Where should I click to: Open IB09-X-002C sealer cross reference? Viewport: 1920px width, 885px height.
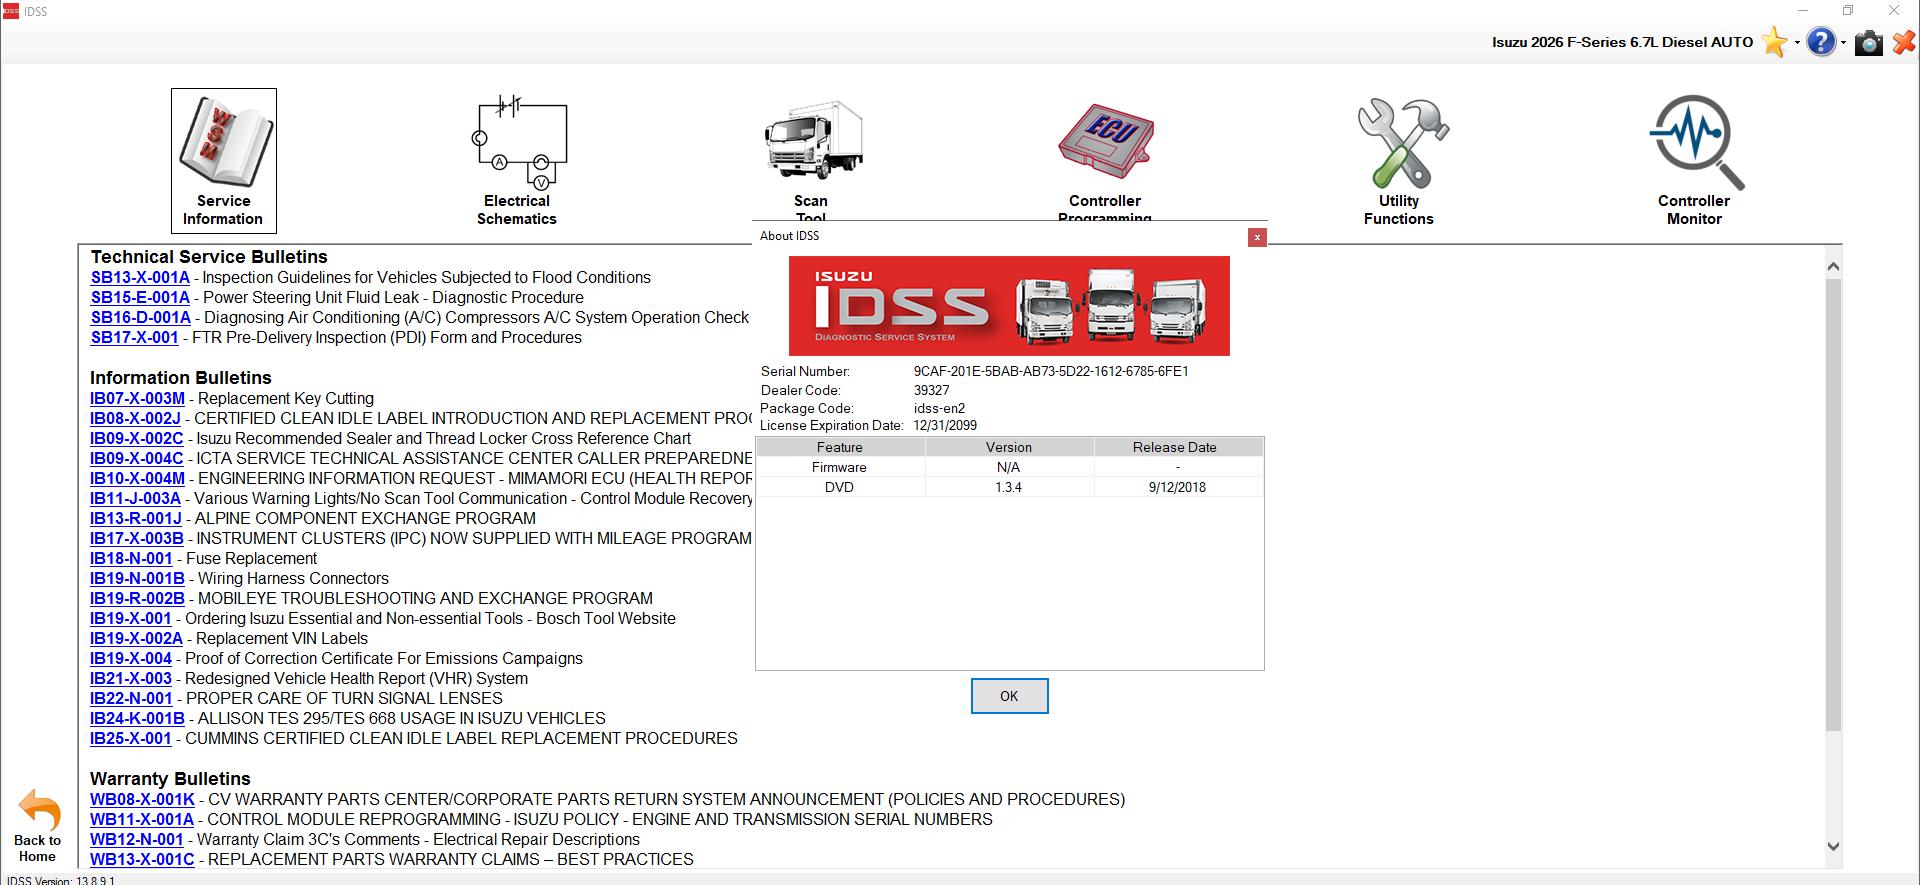137,438
